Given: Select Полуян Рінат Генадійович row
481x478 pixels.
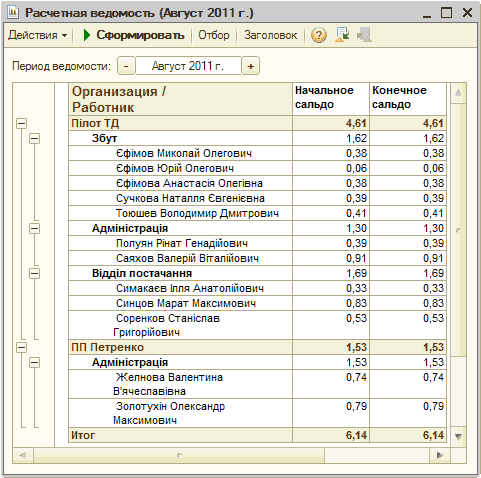Looking at the screenshot, I should [x=257, y=243].
